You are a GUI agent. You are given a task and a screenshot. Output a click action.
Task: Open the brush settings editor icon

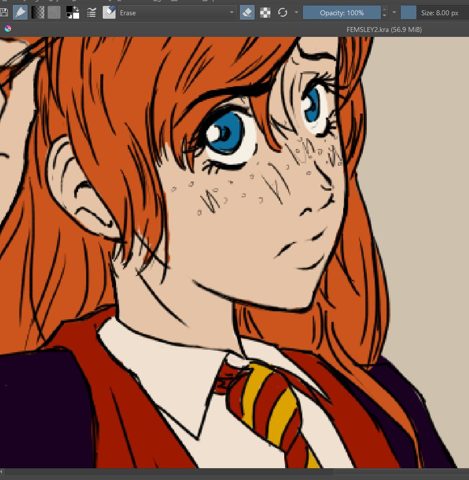point(91,13)
